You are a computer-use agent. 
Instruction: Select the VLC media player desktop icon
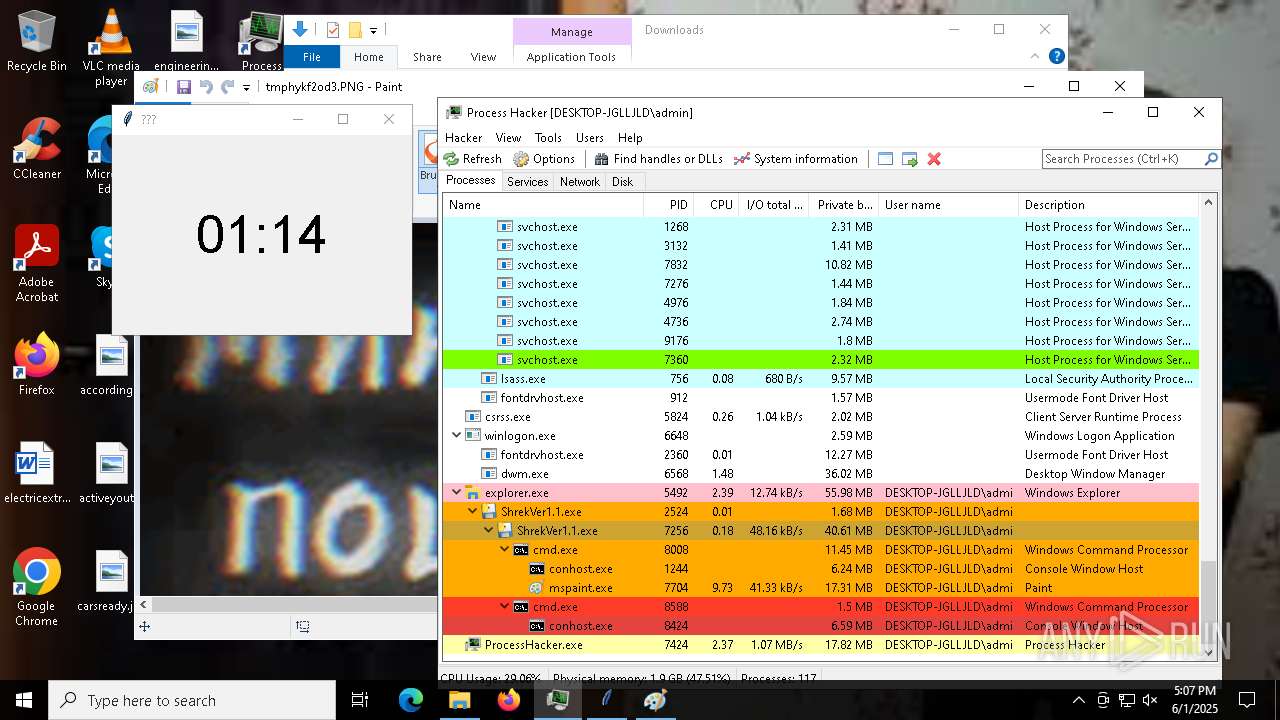coord(111,48)
